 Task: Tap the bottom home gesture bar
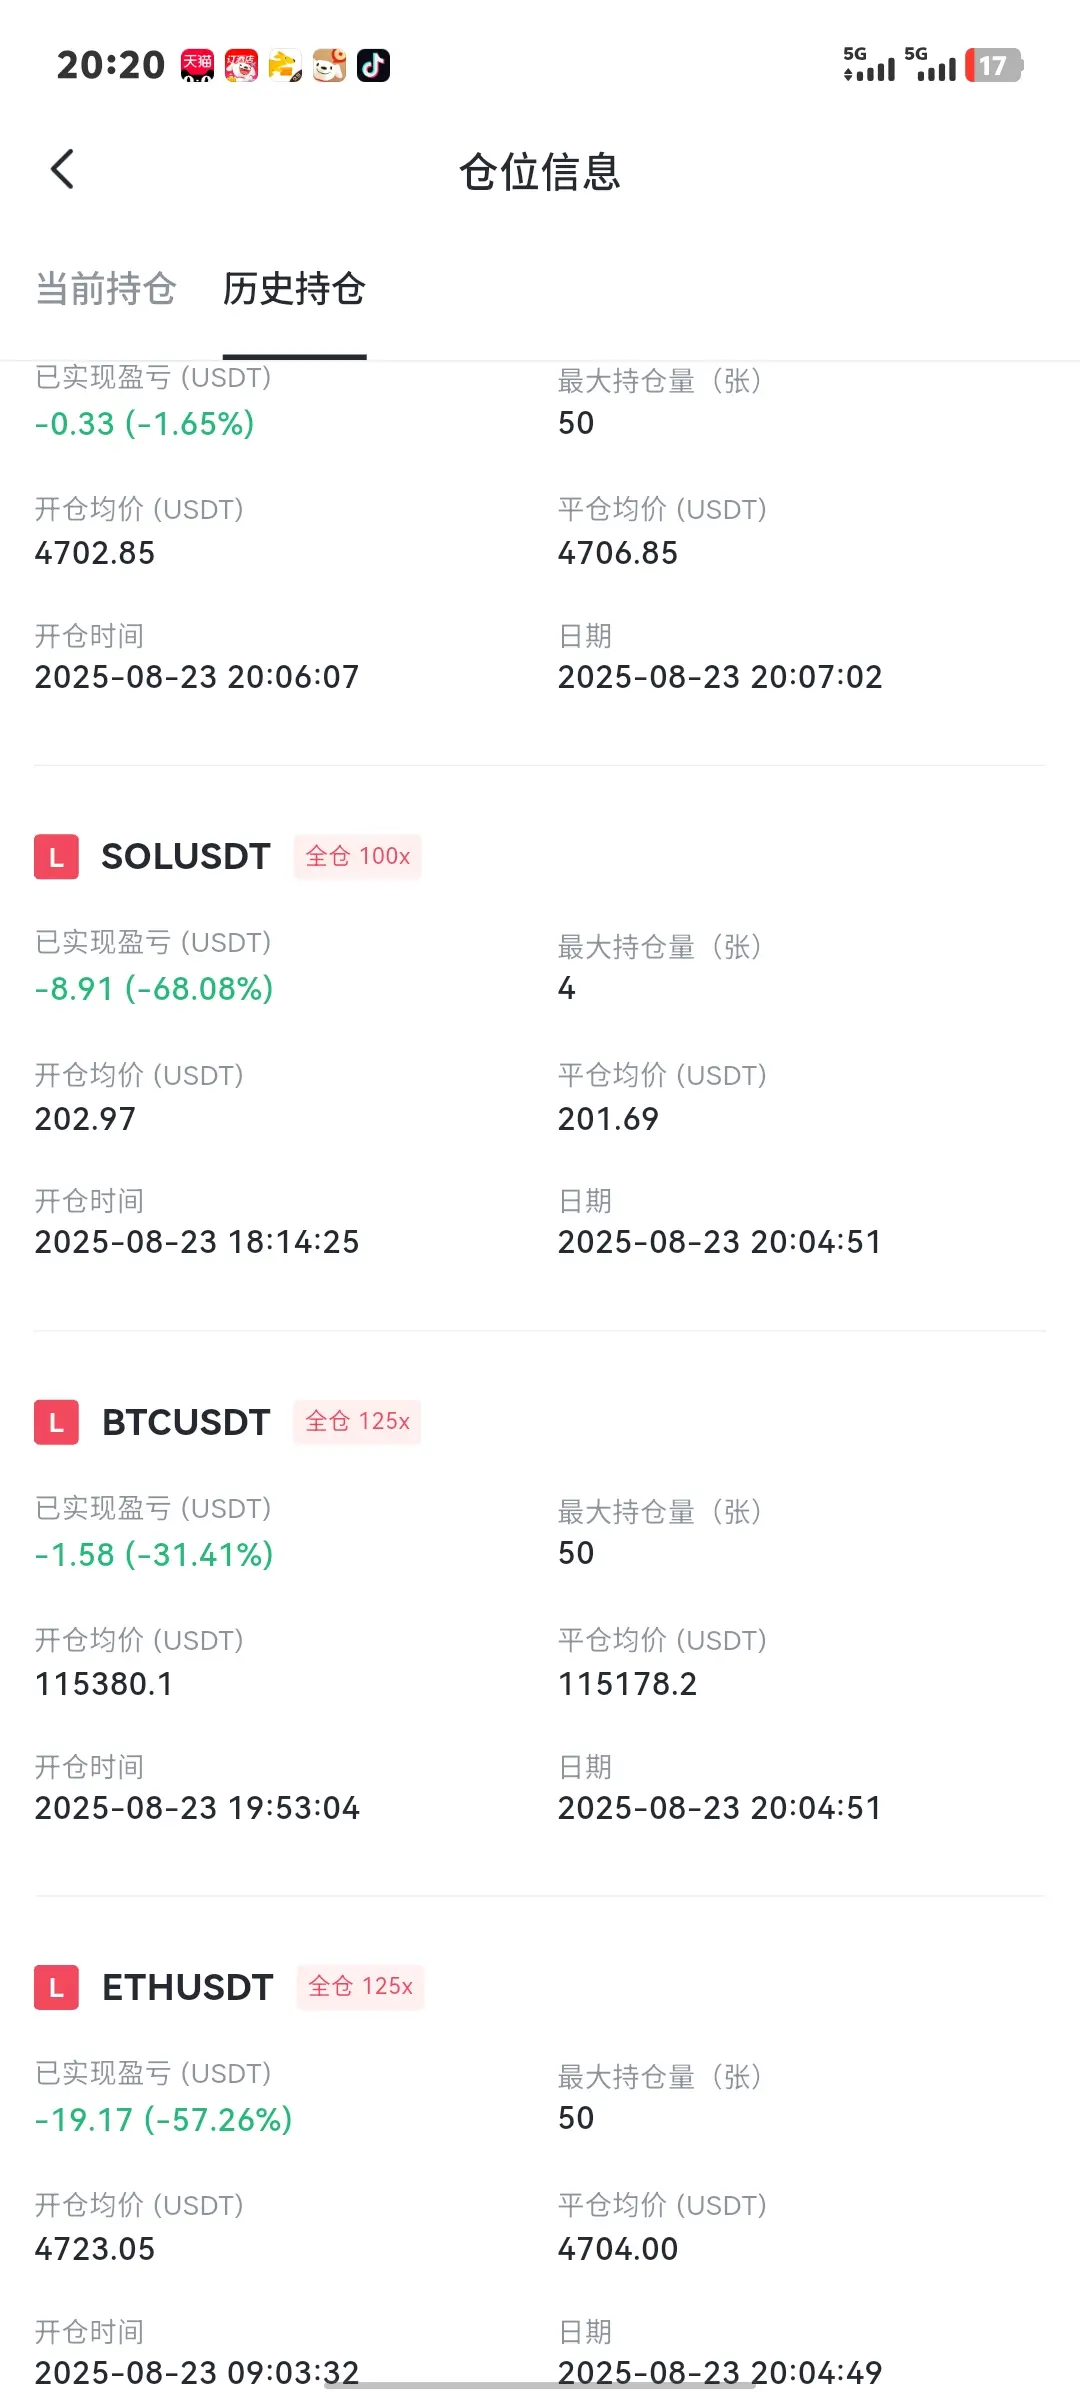pyautogui.click(x=540, y=2385)
